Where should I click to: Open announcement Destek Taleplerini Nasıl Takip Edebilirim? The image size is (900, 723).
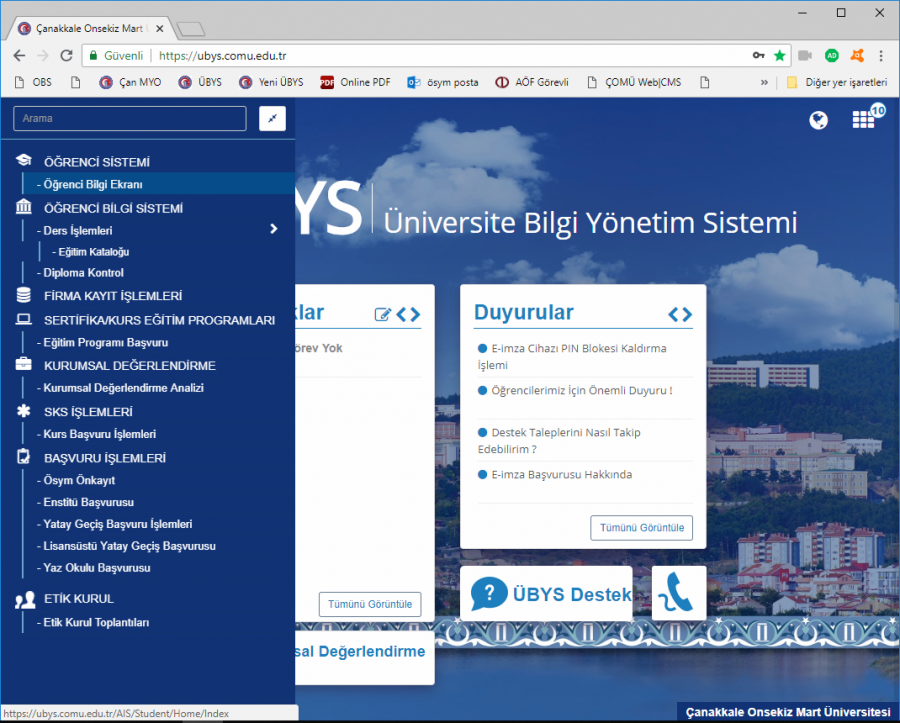point(560,441)
